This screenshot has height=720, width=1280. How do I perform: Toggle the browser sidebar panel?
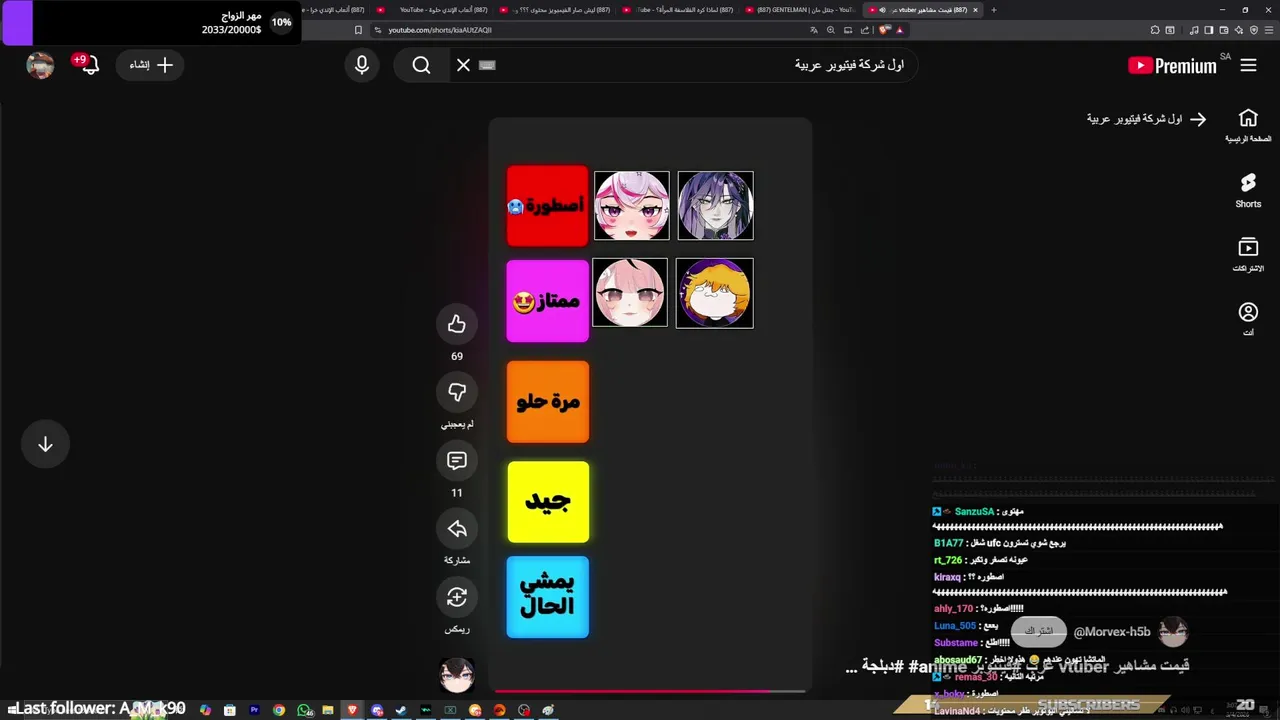tap(1208, 30)
